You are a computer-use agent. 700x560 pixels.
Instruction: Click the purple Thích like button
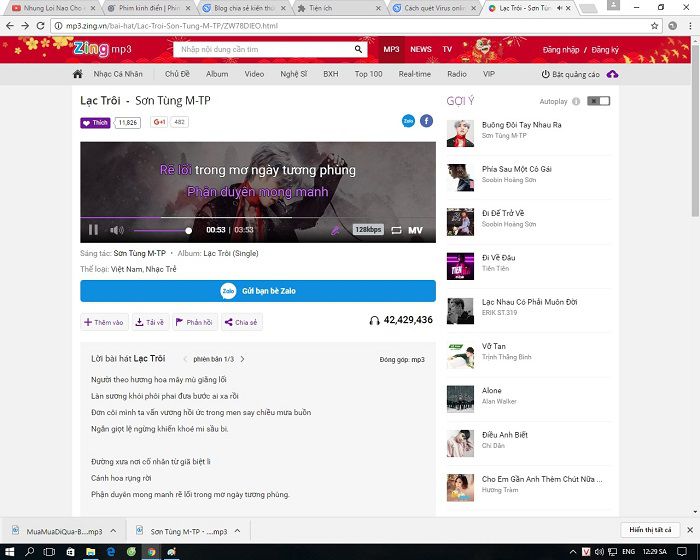point(95,122)
